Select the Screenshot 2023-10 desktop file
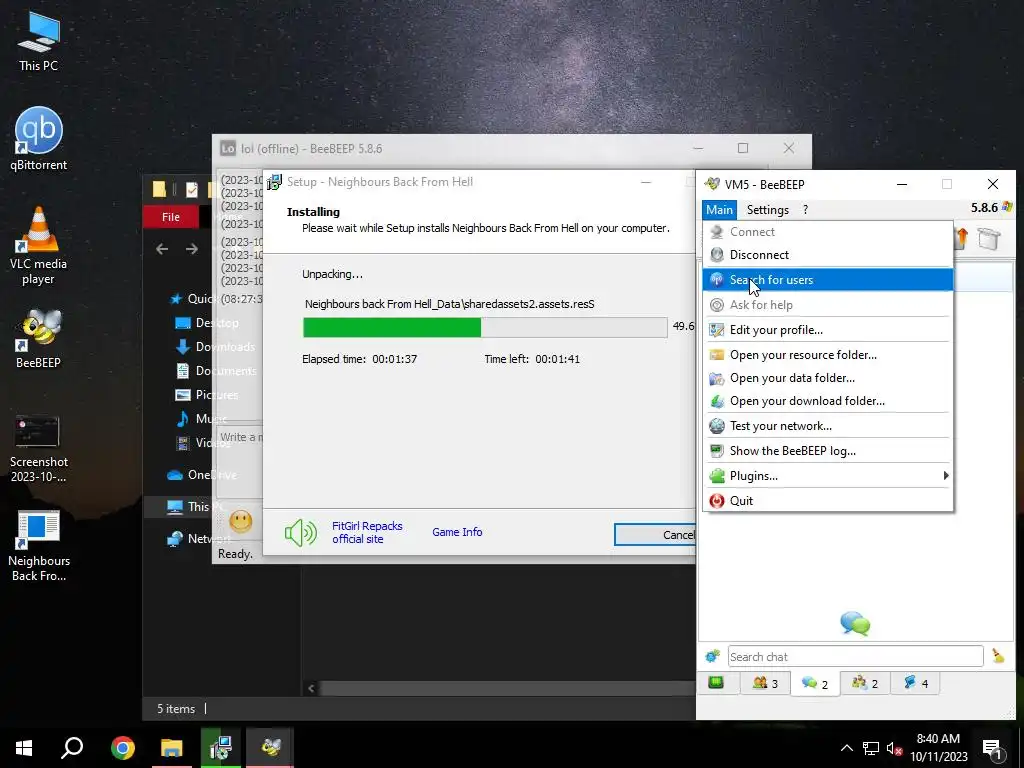Image resolution: width=1024 pixels, height=768 pixels. coord(39,449)
